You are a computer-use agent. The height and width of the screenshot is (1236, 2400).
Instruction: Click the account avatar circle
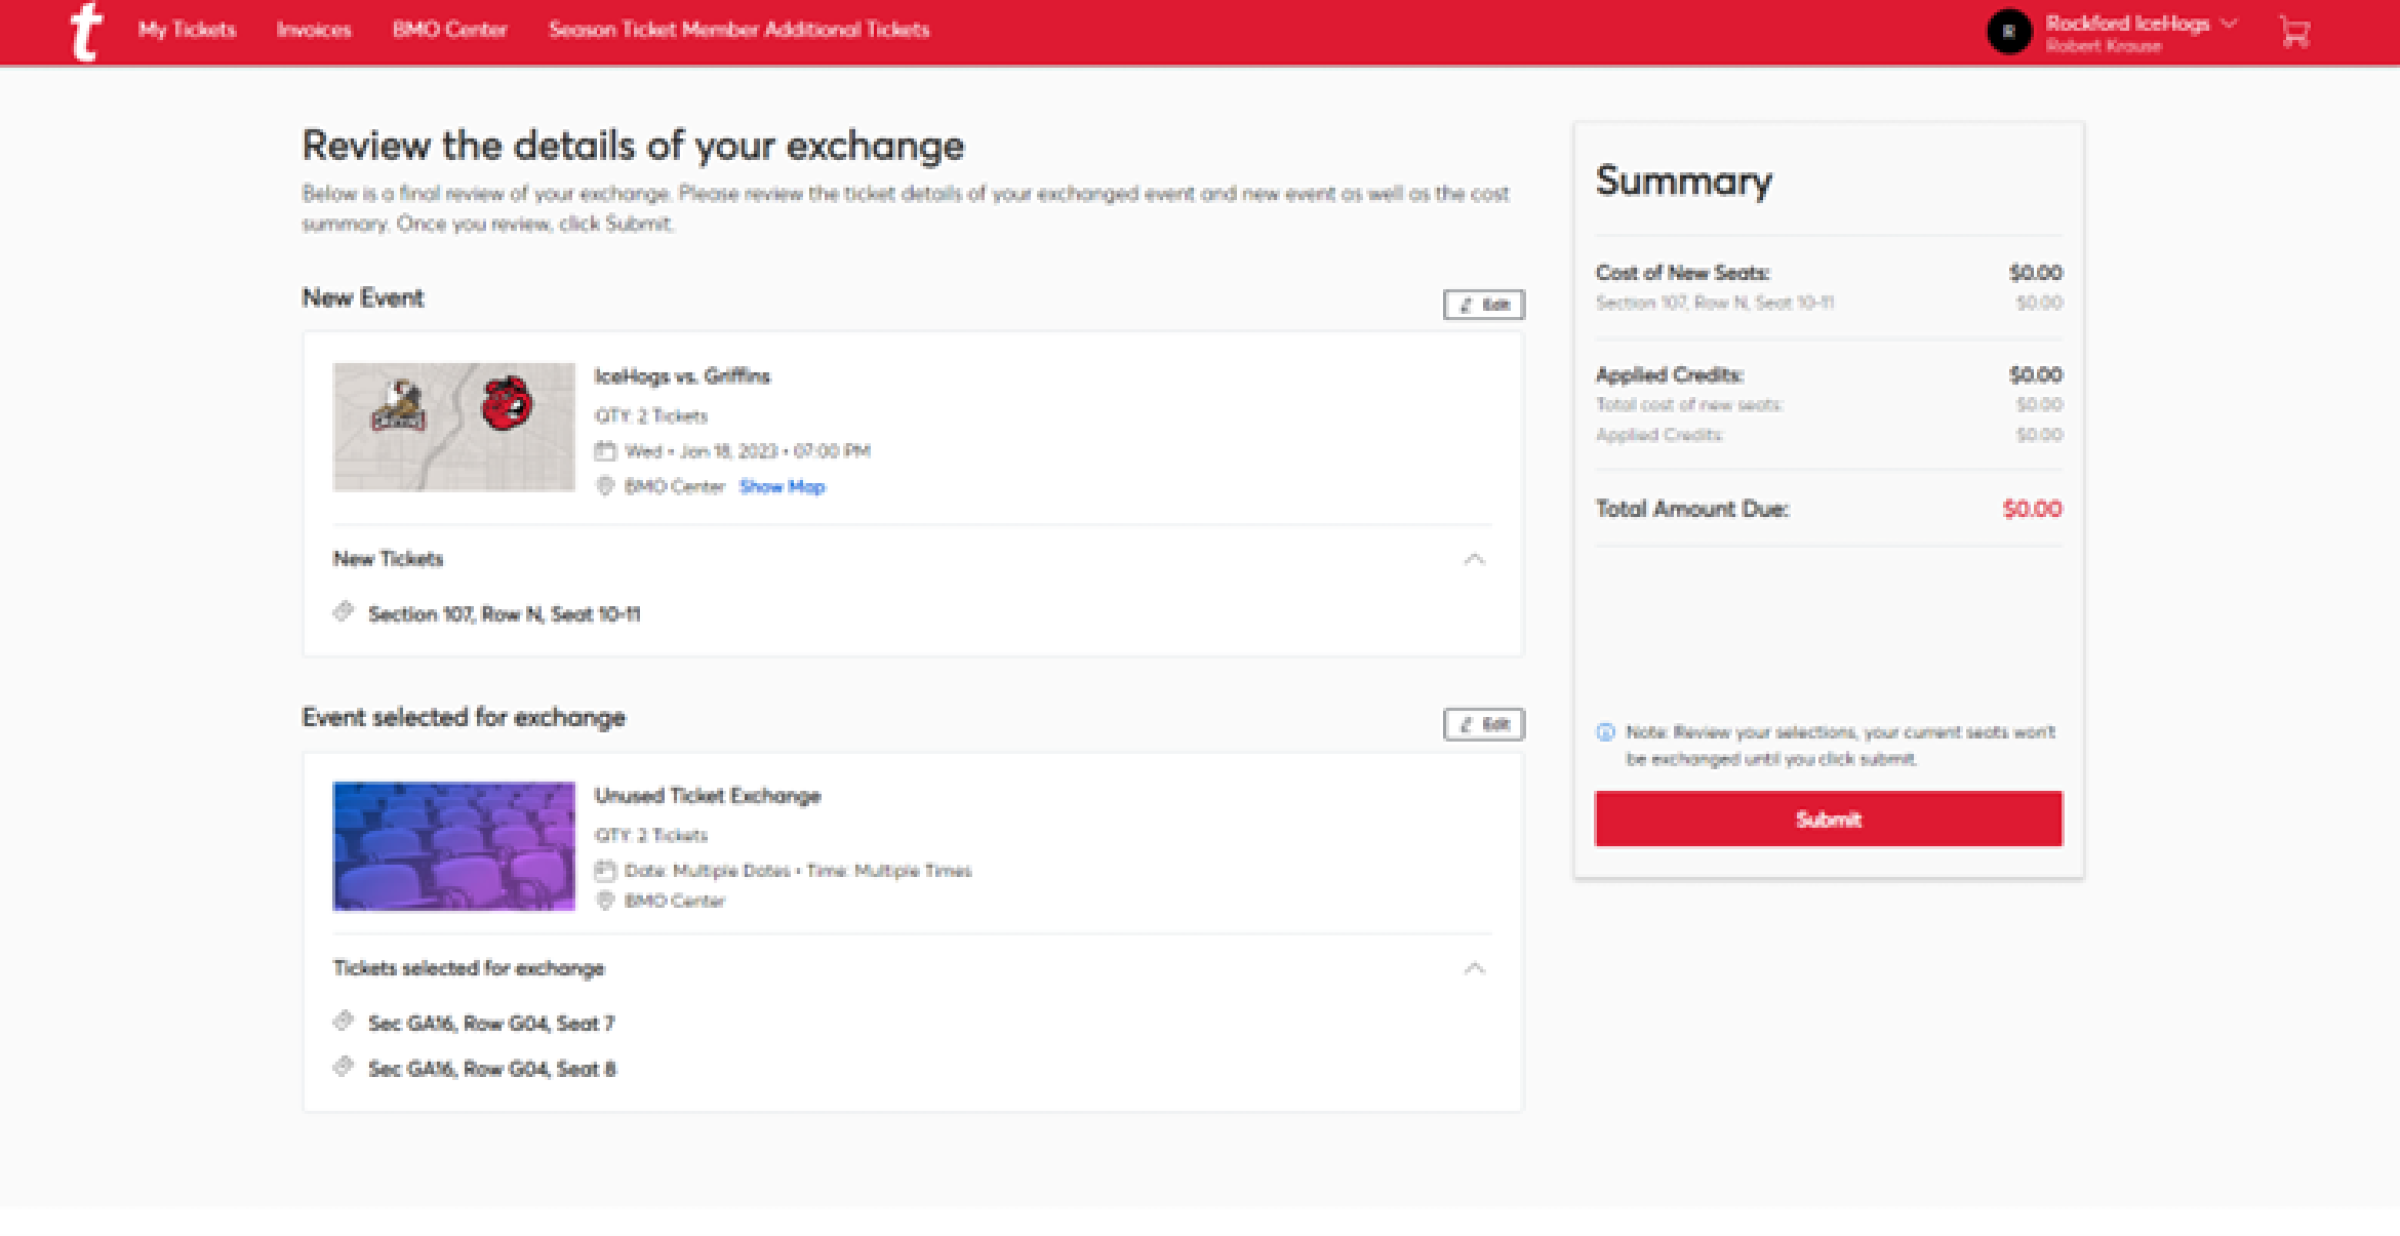click(x=2008, y=32)
